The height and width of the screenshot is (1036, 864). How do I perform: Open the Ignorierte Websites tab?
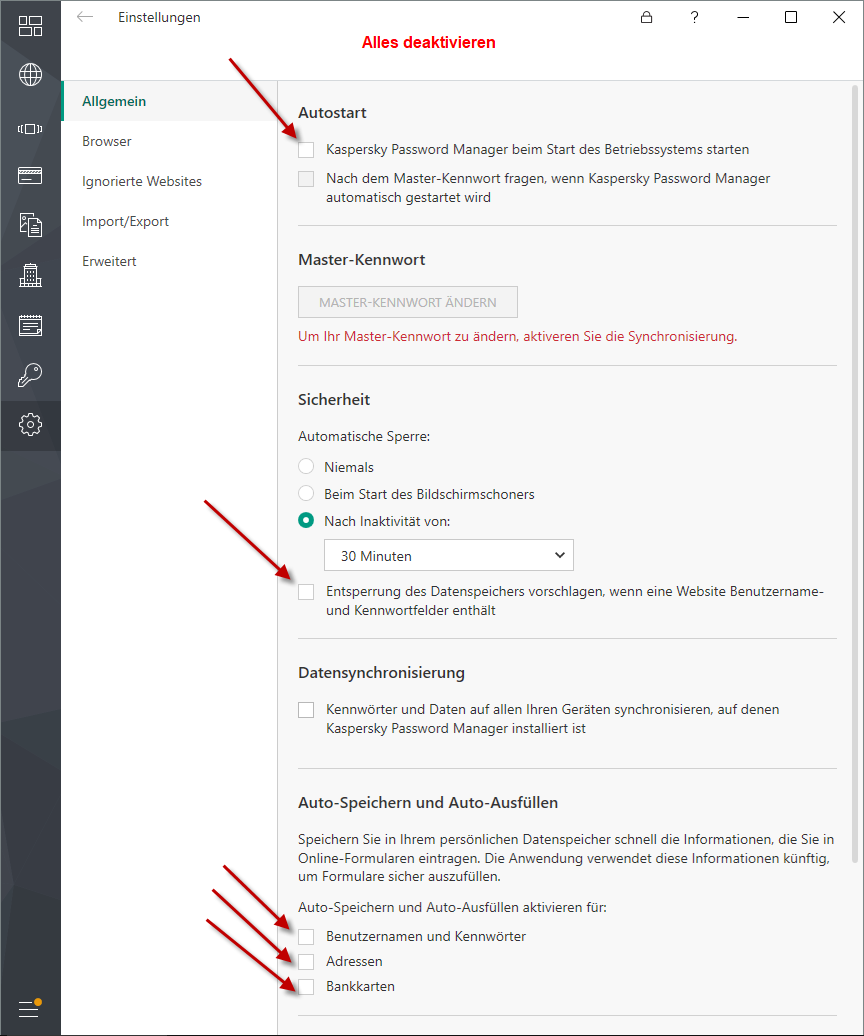click(169, 181)
